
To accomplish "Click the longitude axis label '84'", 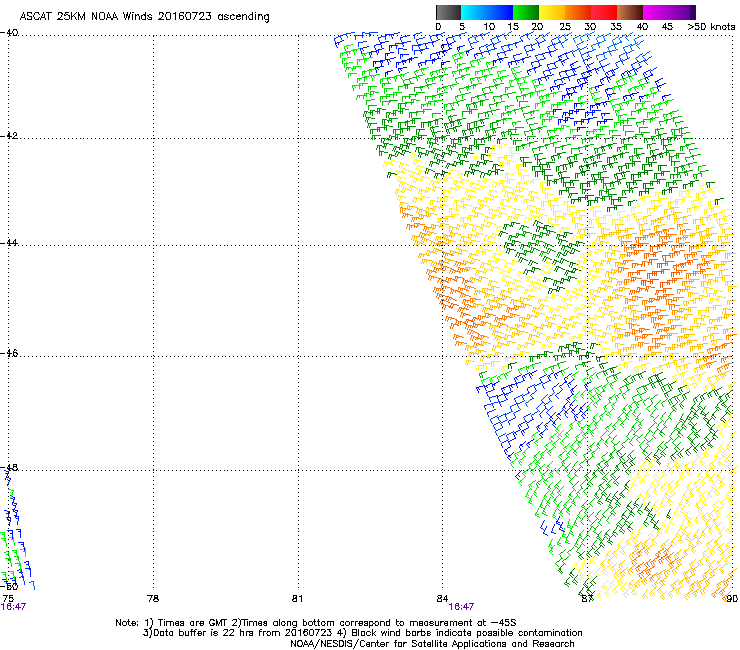I will click(x=442, y=599).
